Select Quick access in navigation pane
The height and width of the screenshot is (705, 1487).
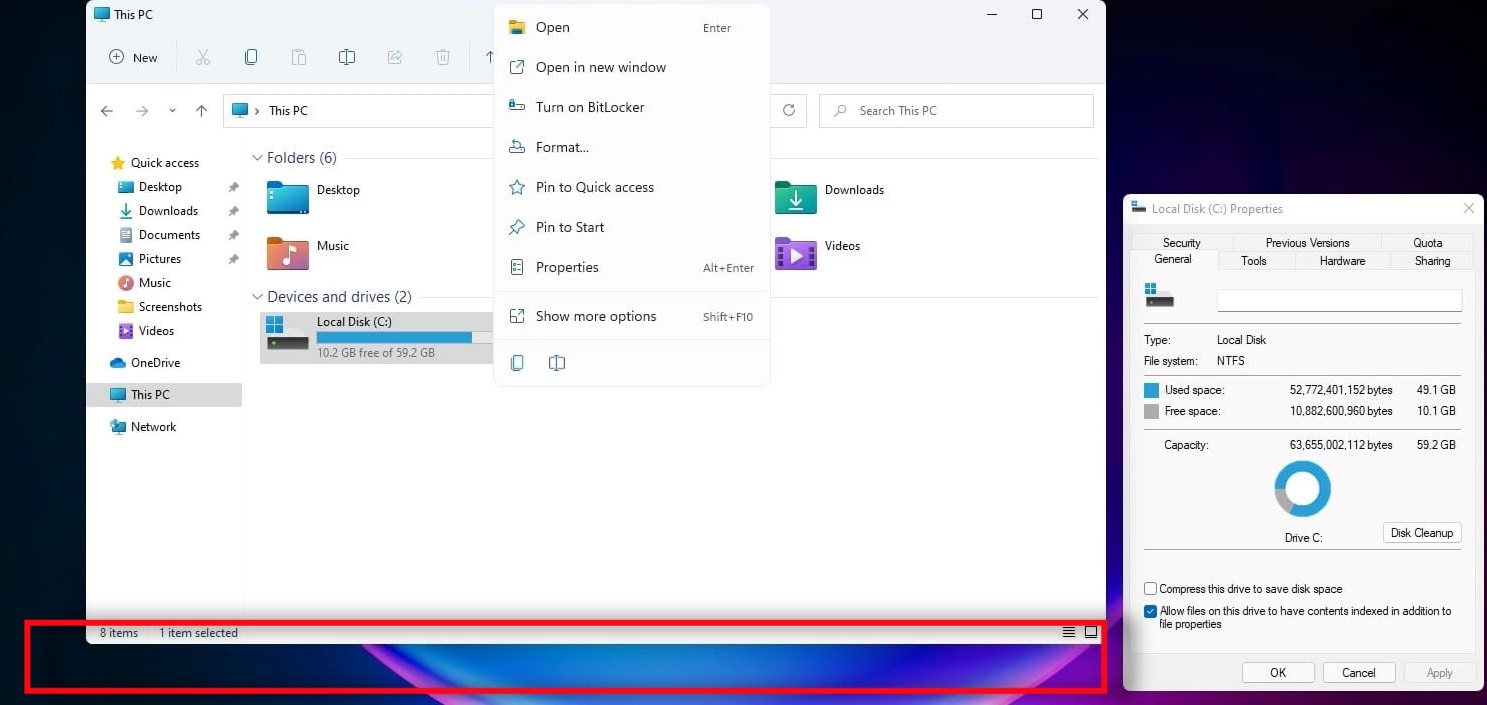[165, 163]
